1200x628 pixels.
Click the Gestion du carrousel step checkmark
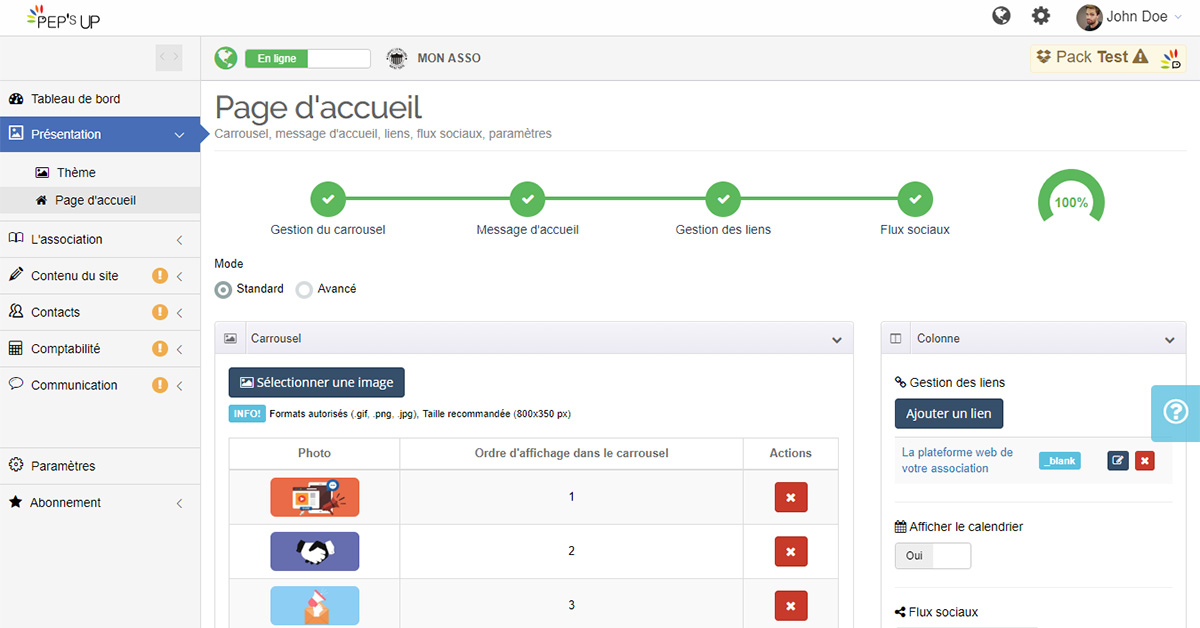[328, 199]
